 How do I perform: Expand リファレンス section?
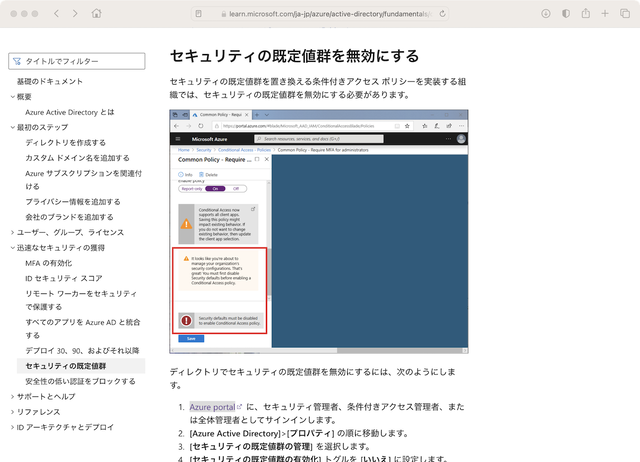pos(13,412)
